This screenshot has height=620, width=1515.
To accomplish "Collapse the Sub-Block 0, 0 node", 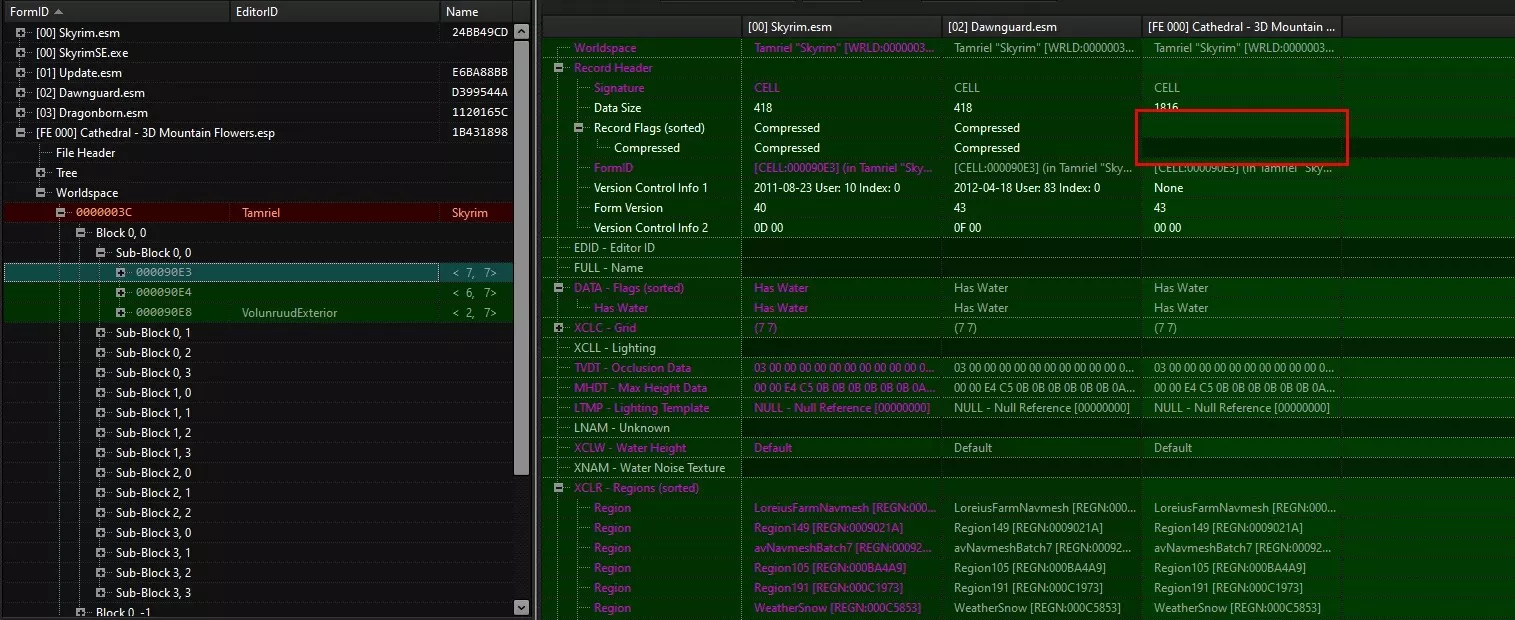I will pyautogui.click(x=101, y=253).
